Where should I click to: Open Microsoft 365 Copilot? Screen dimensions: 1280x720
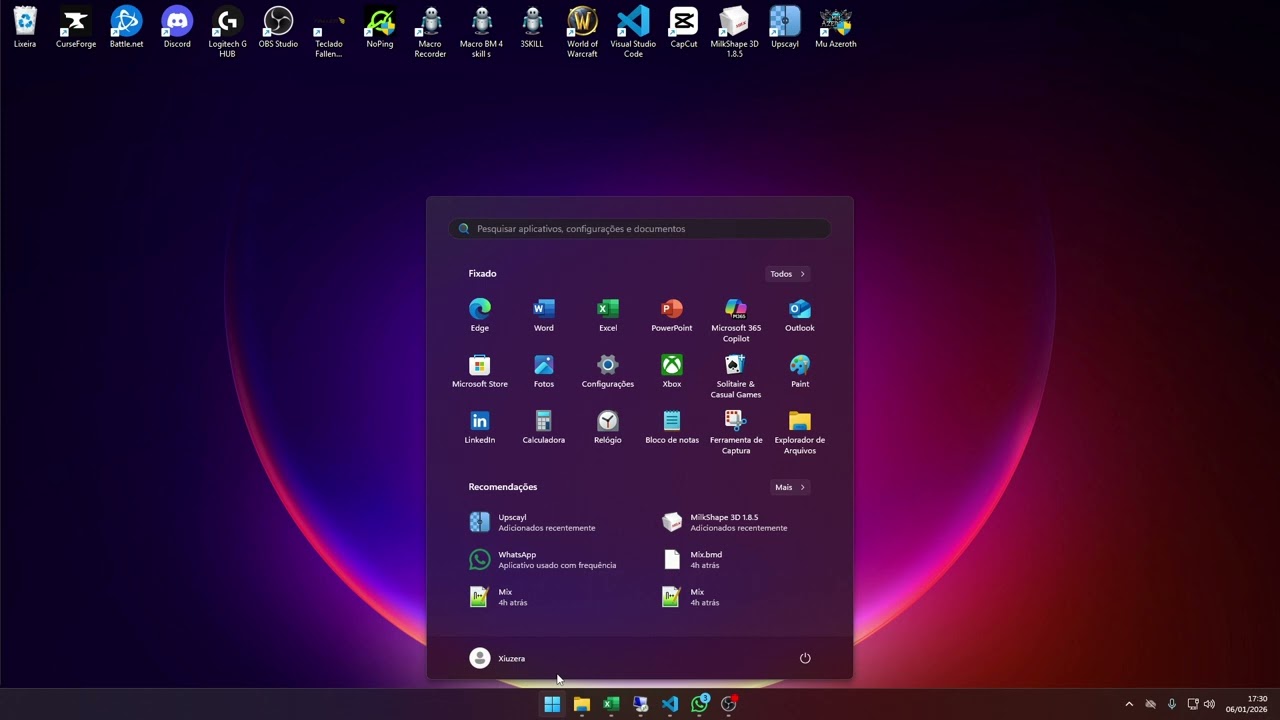(x=736, y=320)
